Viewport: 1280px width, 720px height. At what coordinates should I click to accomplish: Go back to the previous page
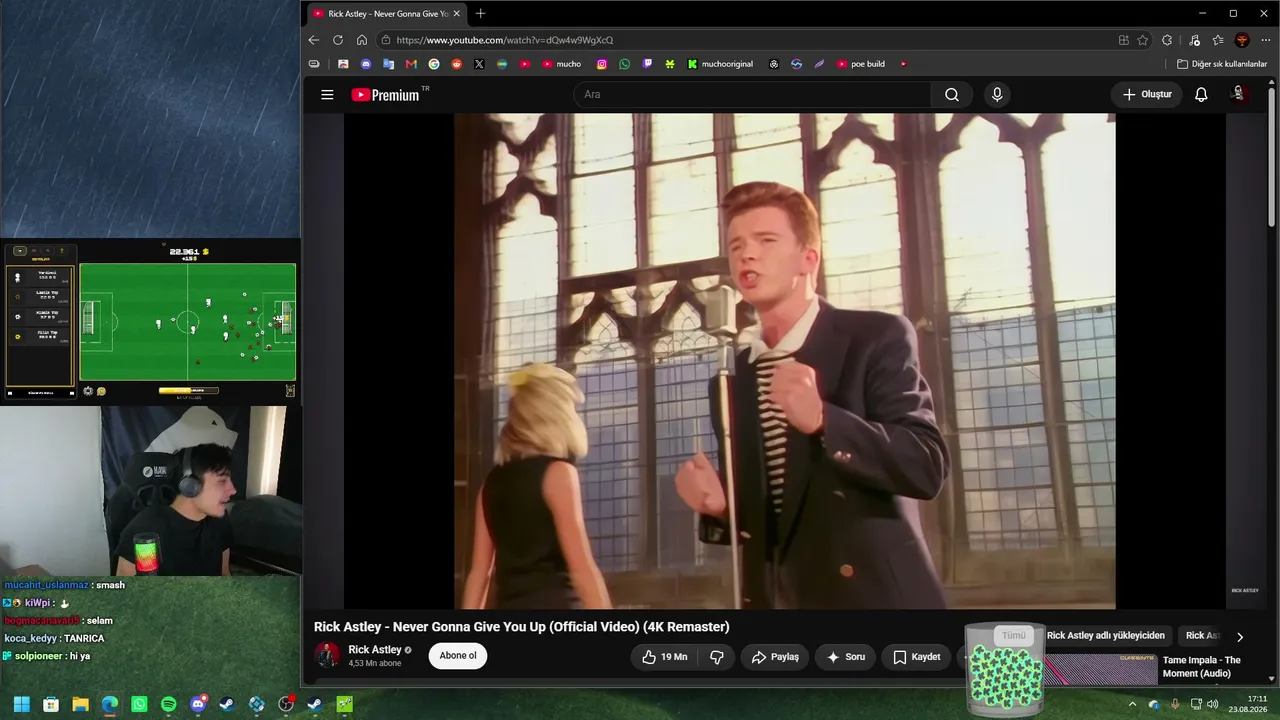pos(314,40)
